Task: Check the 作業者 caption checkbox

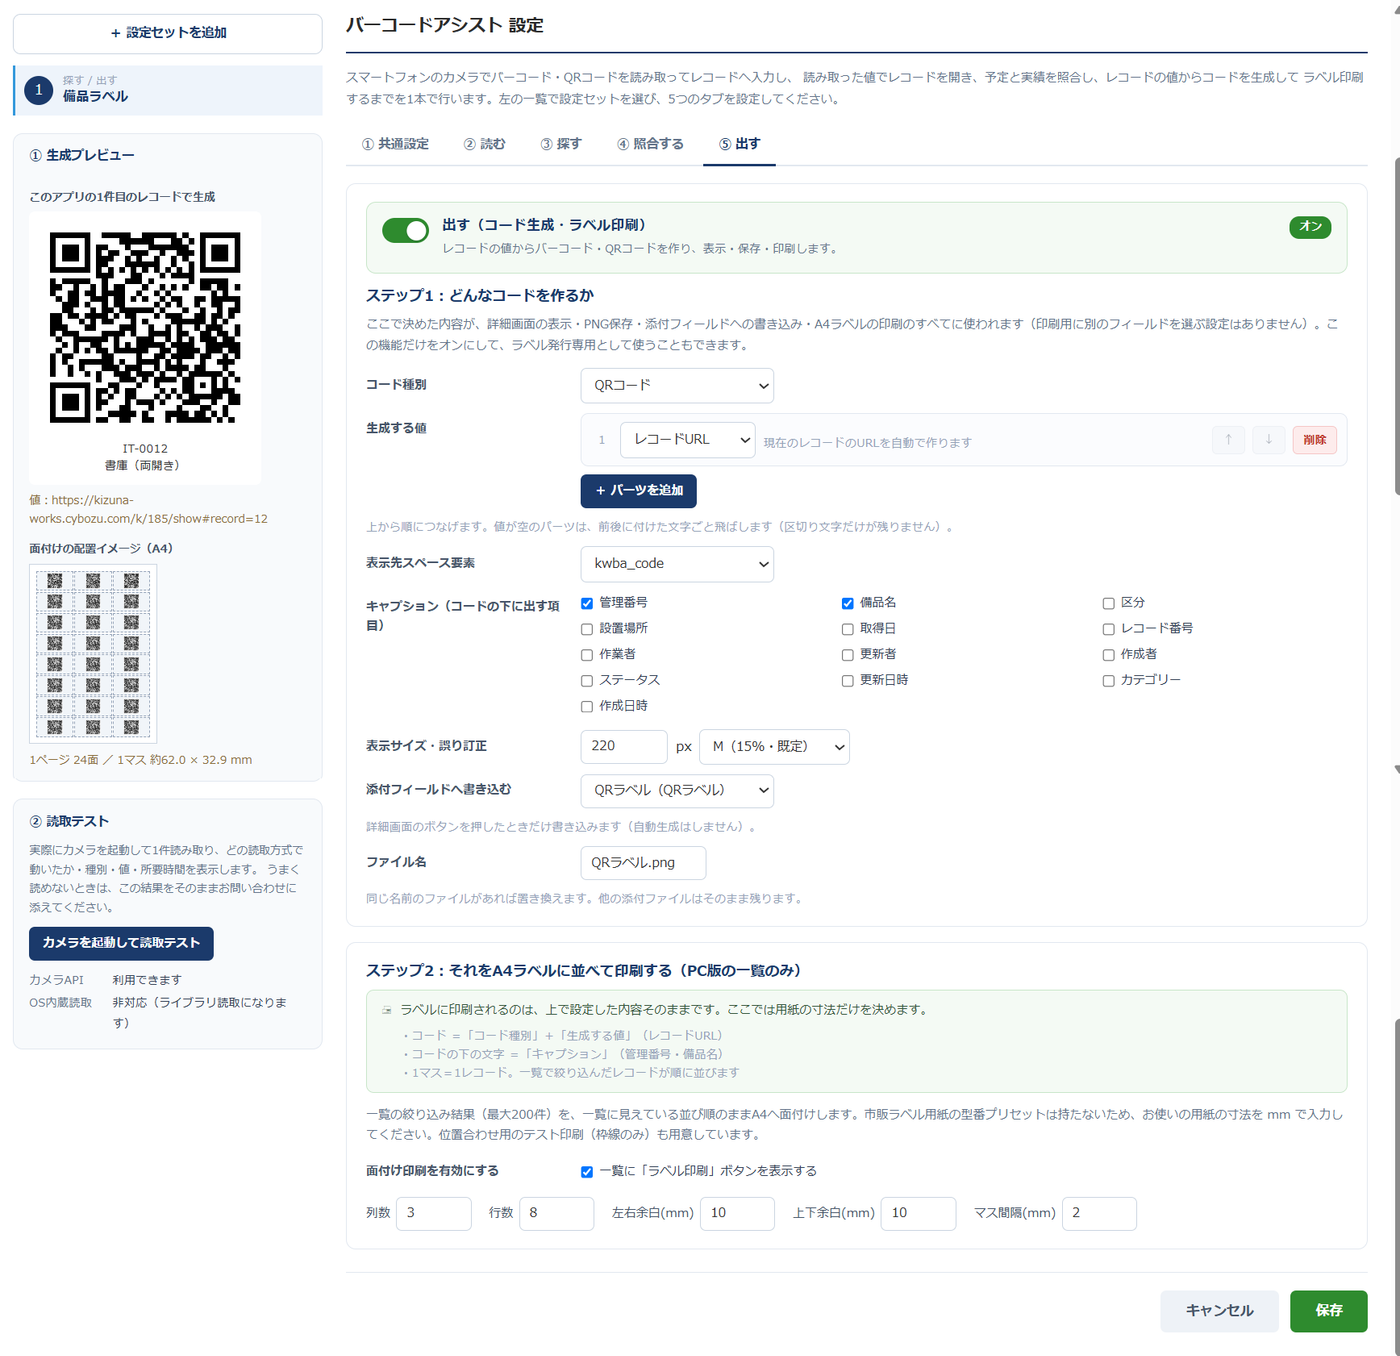Action: tap(587, 655)
